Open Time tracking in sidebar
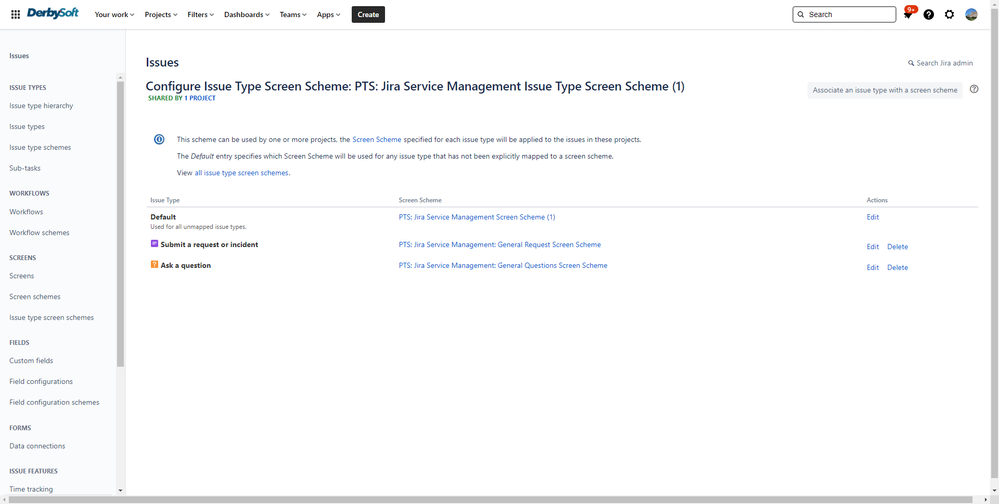The width and height of the screenshot is (999, 504). [x=31, y=489]
